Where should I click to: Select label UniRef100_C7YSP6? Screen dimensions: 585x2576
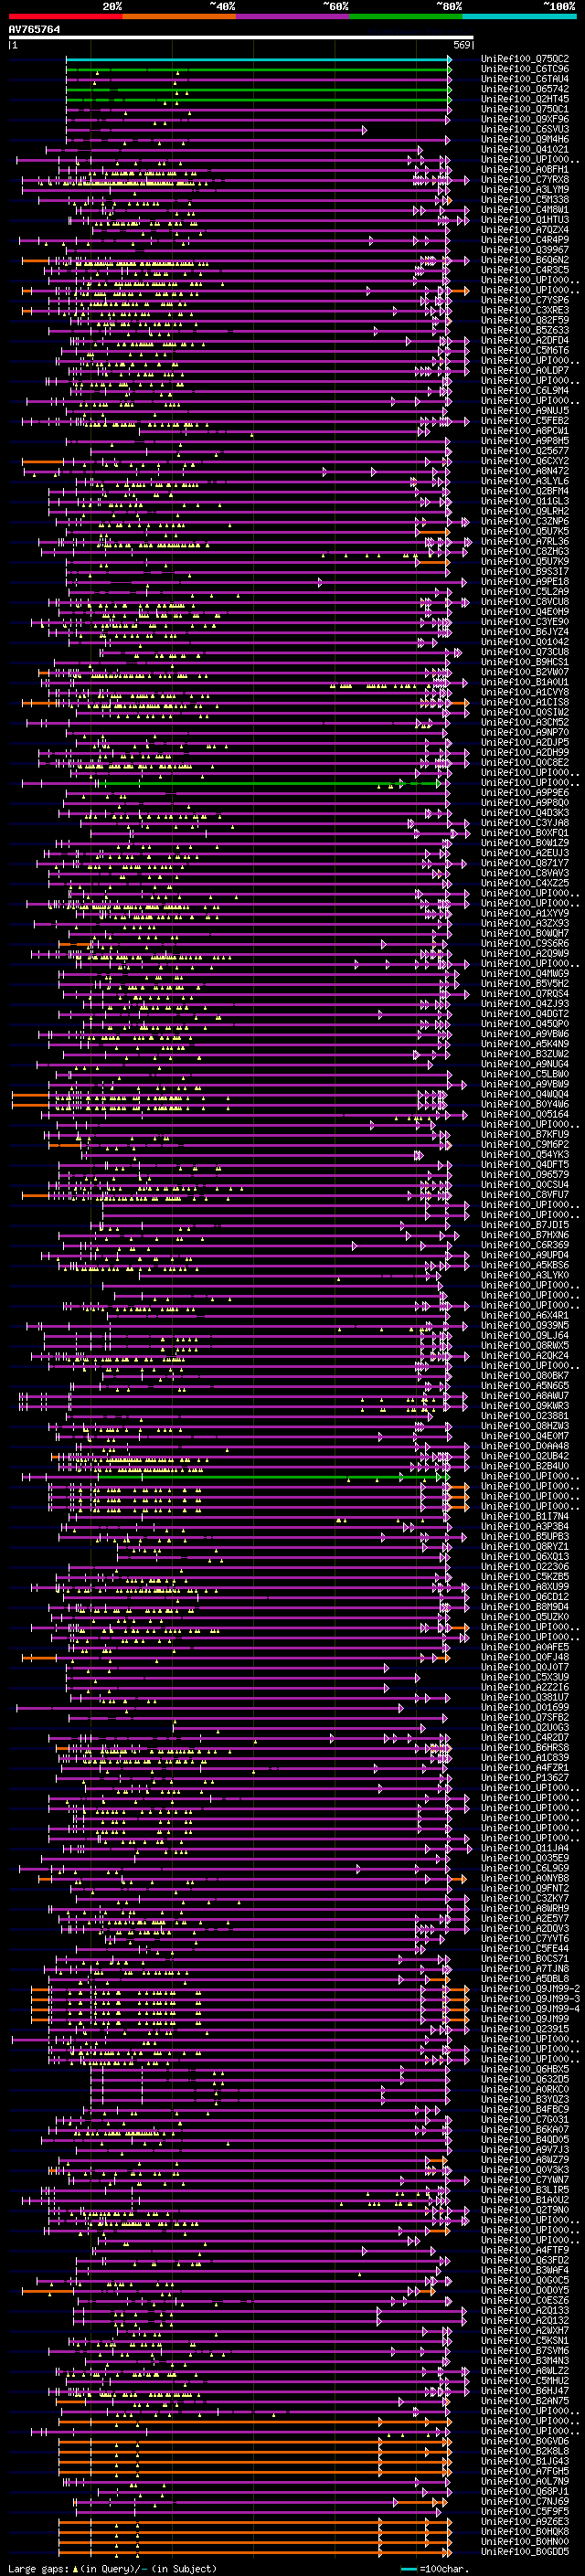click(x=525, y=300)
